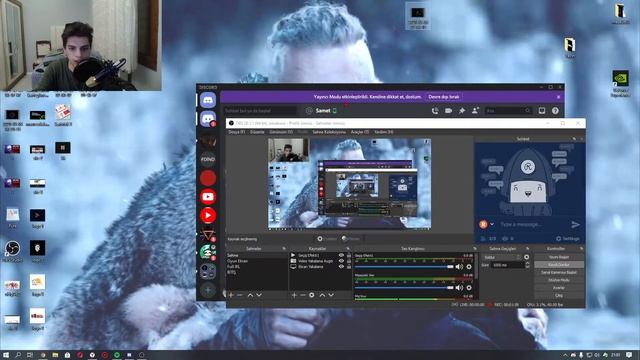Open the Dosya menu in OBS
This screenshot has height=360, width=640.
[x=237, y=132]
